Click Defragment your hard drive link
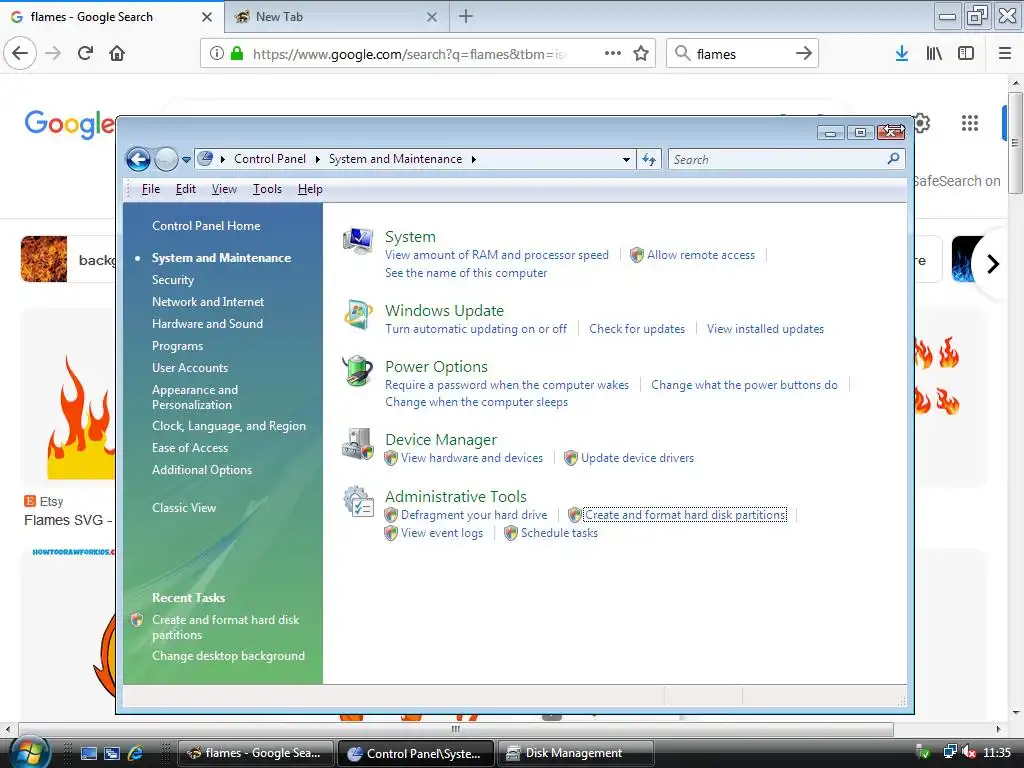1024x768 pixels. [x=474, y=515]
